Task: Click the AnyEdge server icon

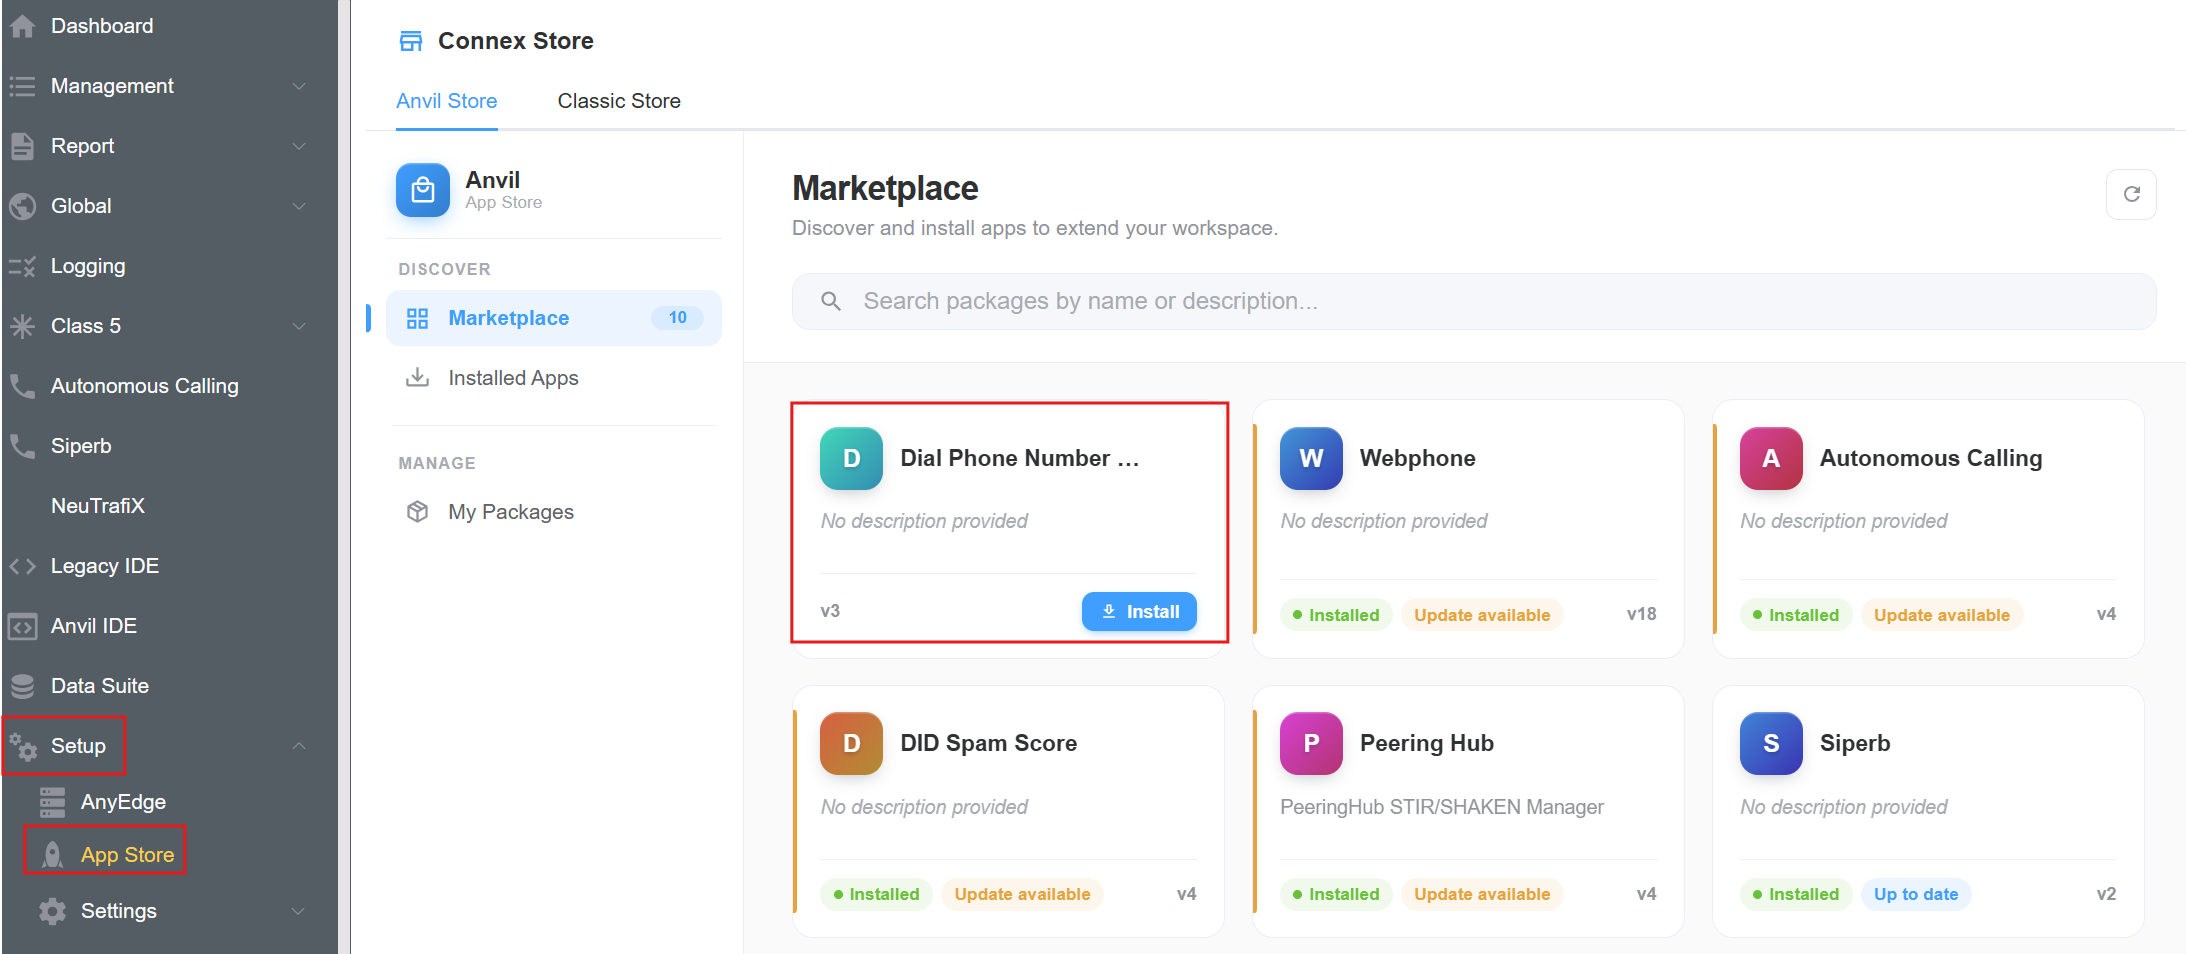Action: (x=52, y=802)
